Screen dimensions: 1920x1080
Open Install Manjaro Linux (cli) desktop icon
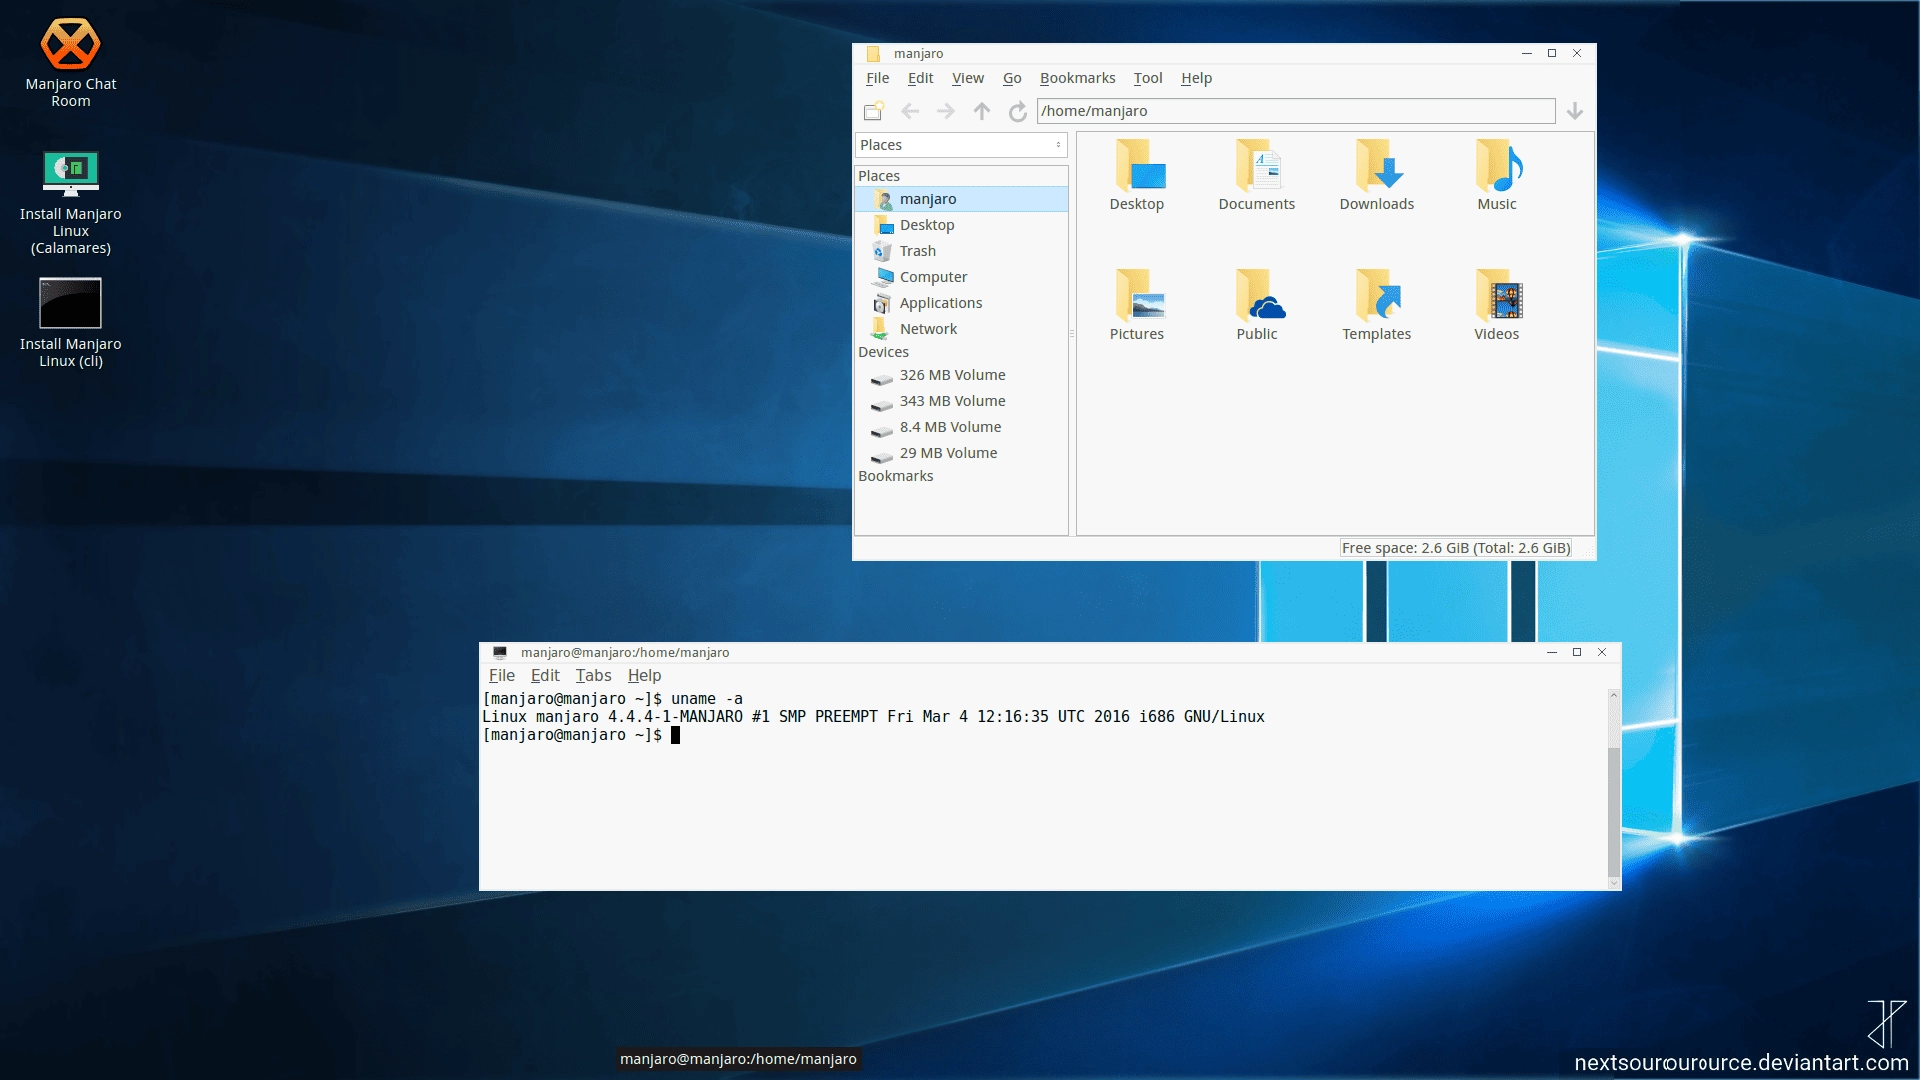[70, 323]
